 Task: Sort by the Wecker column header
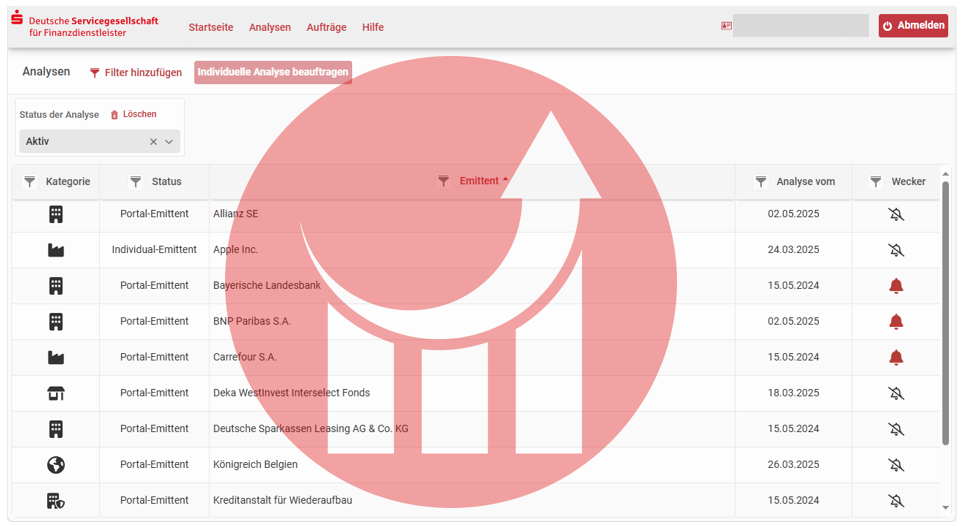coord(908,181)
